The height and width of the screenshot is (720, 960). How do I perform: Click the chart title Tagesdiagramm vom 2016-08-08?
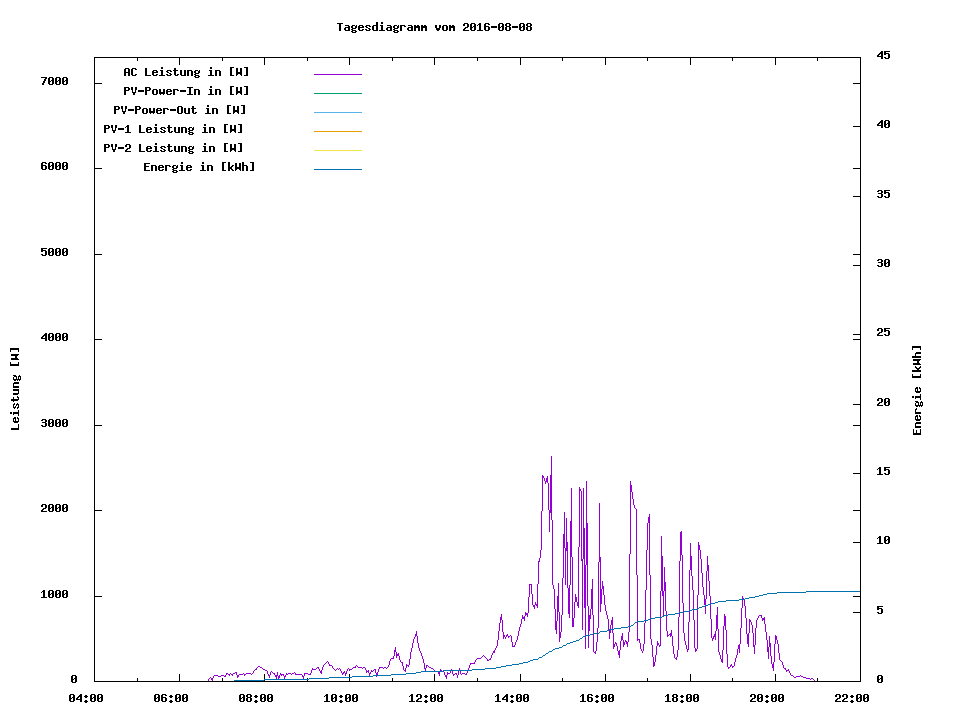[434, 27]
